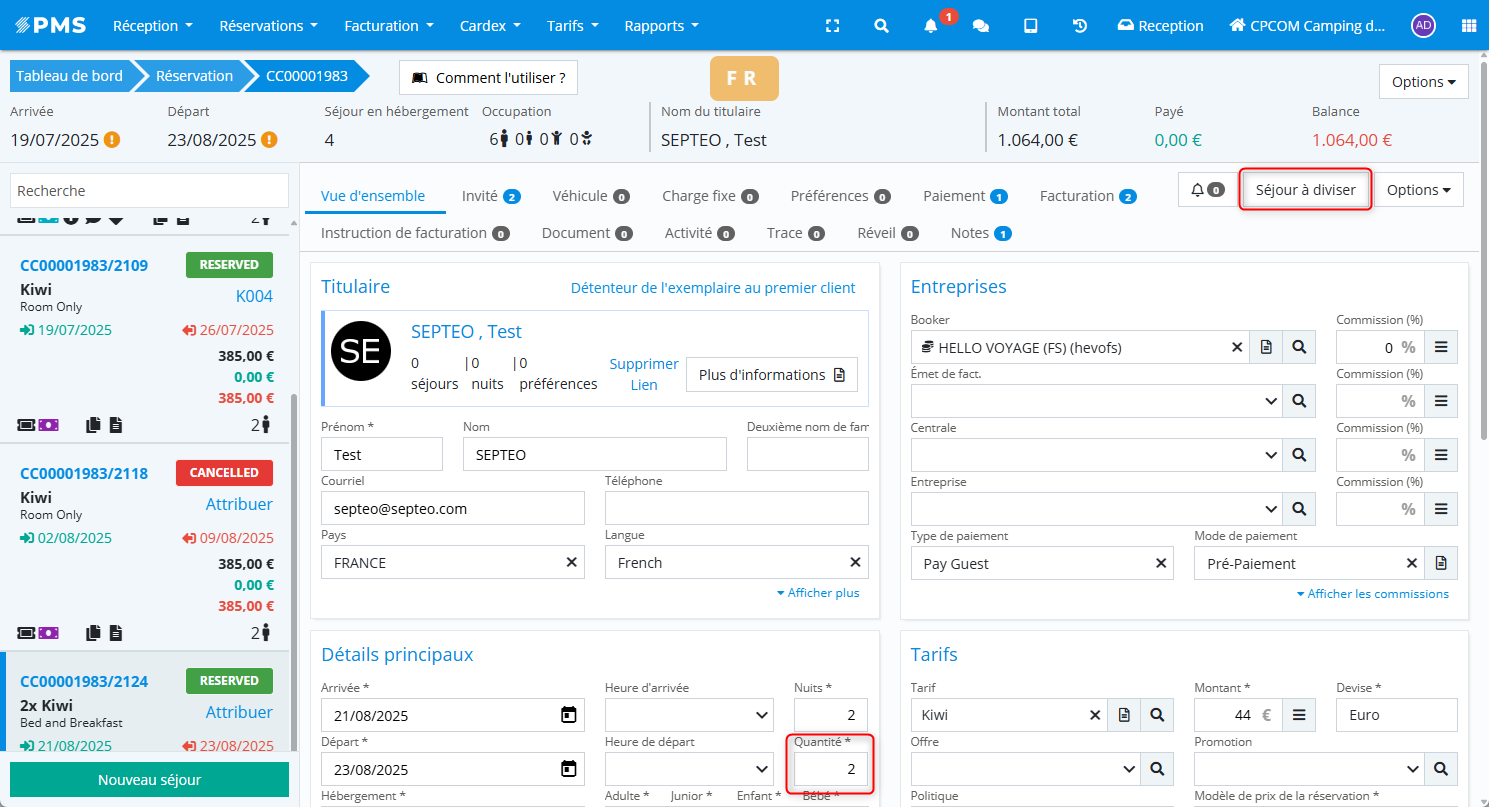Click commission menu icon beside Booker
The image size is (1489, 807).
[x=1441, y=347]
